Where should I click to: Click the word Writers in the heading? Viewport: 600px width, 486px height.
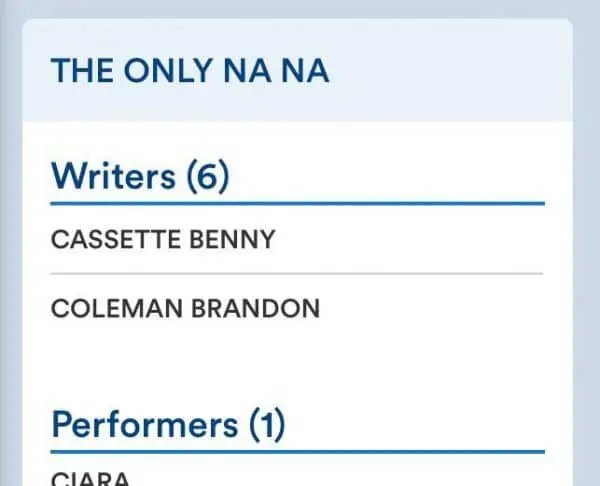113,177
